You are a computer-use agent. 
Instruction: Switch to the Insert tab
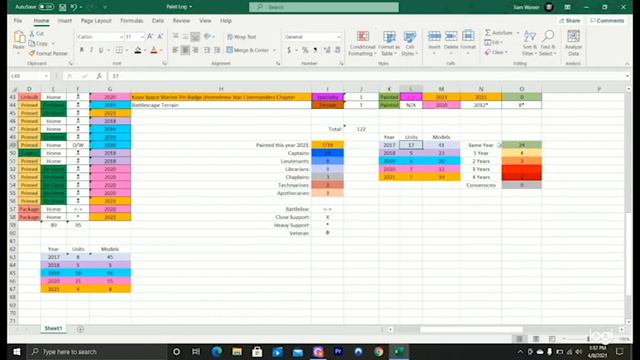[64, 20]
